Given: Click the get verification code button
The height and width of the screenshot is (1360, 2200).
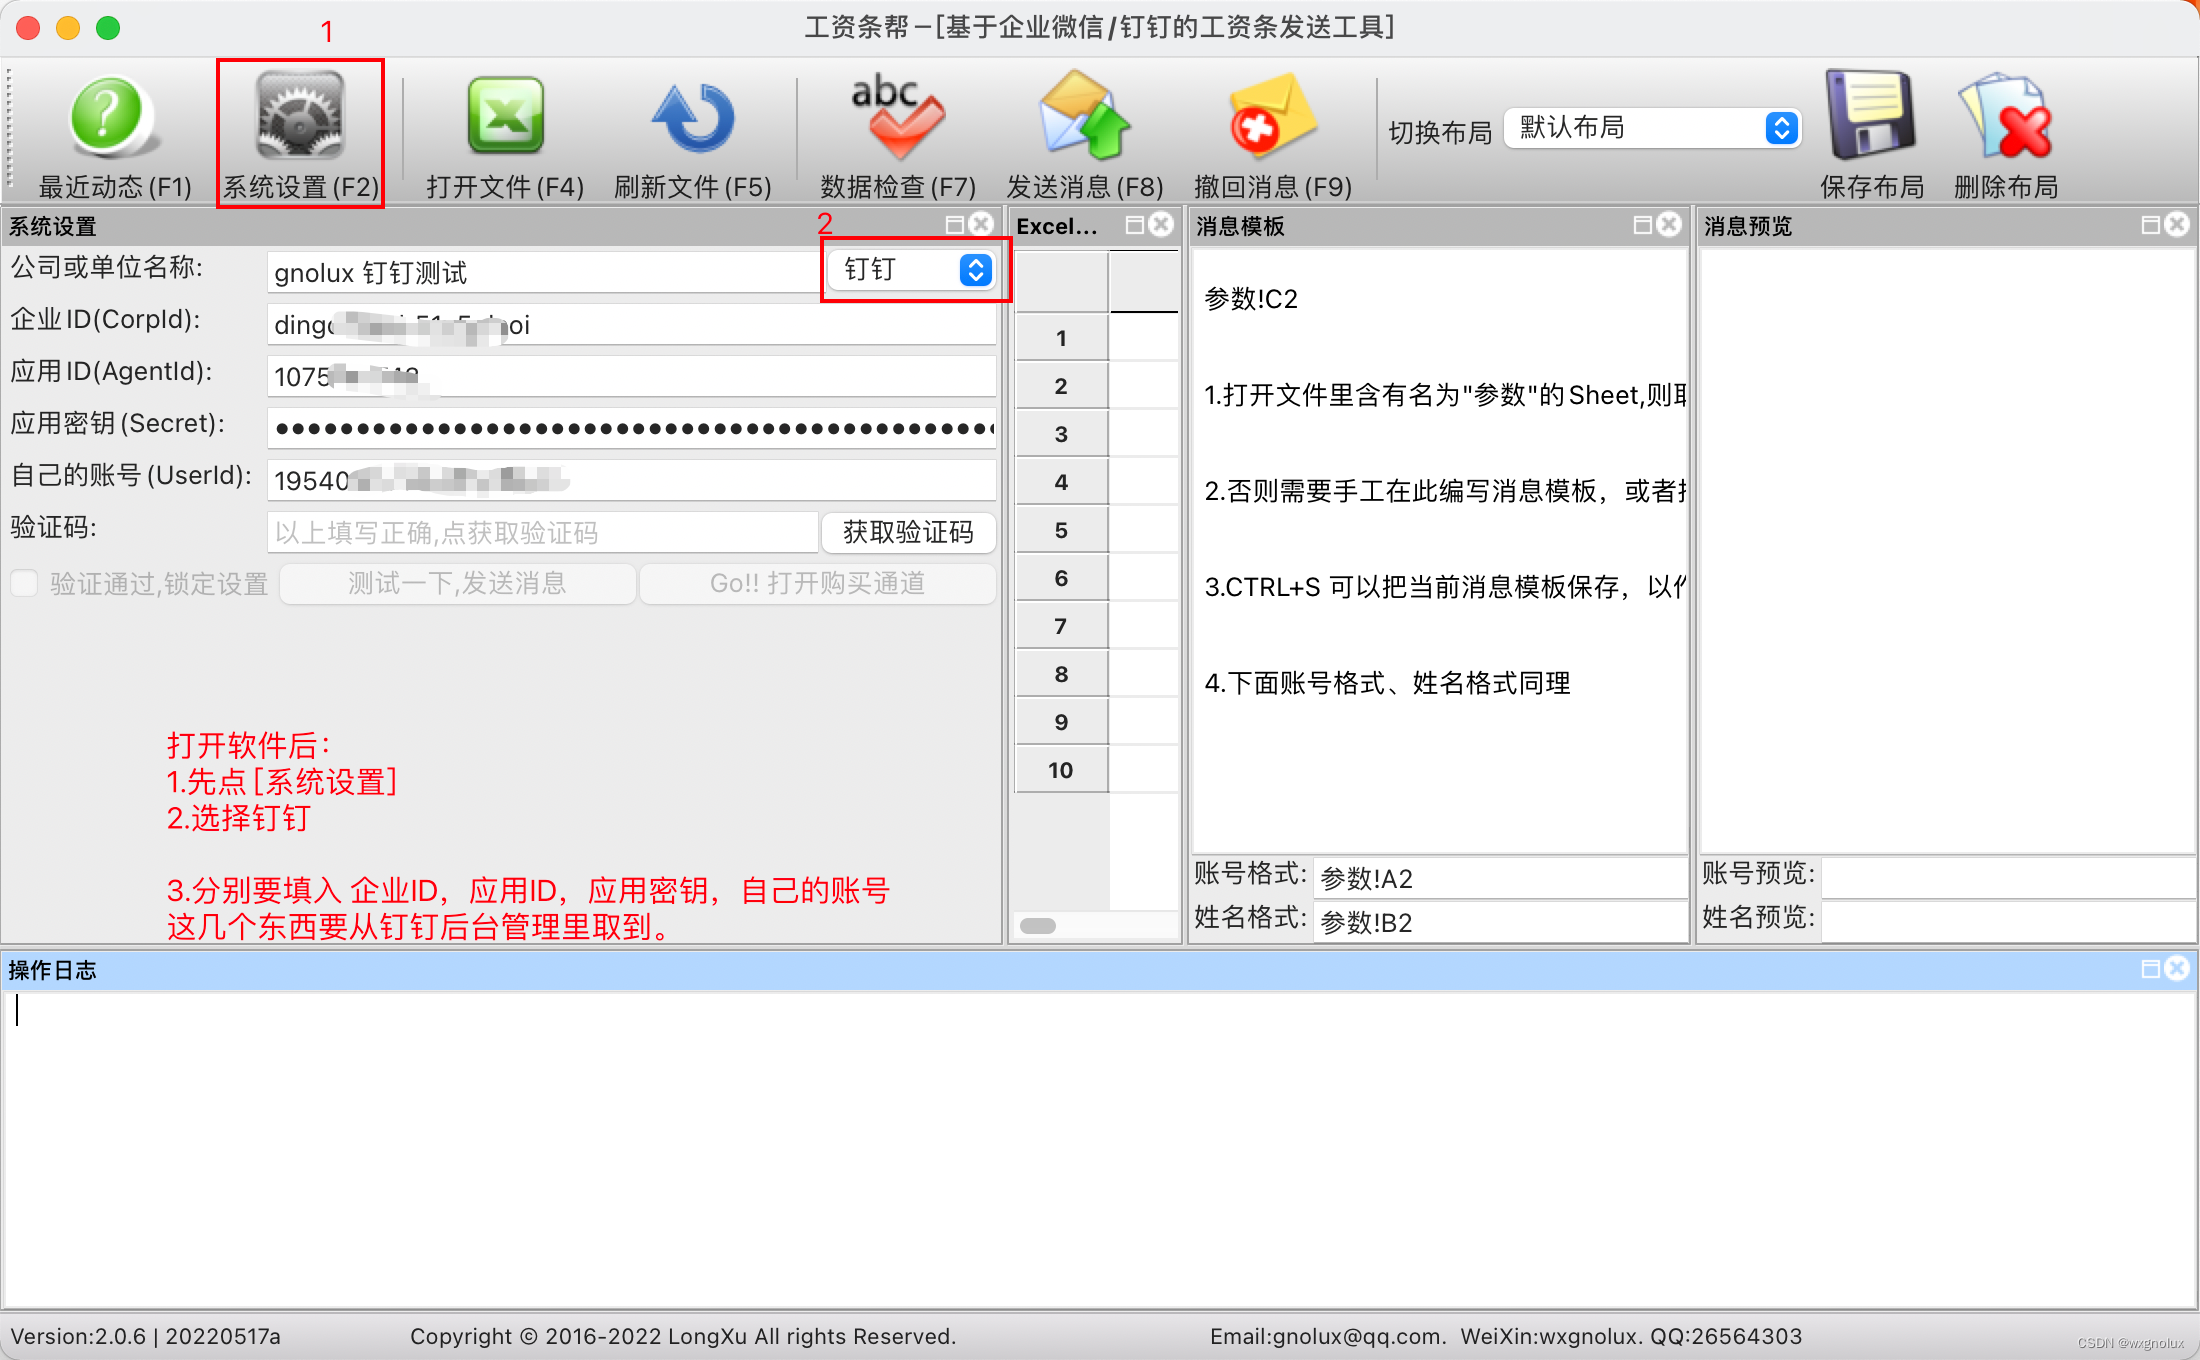Looking at the screenshot, I should (908, 532).
